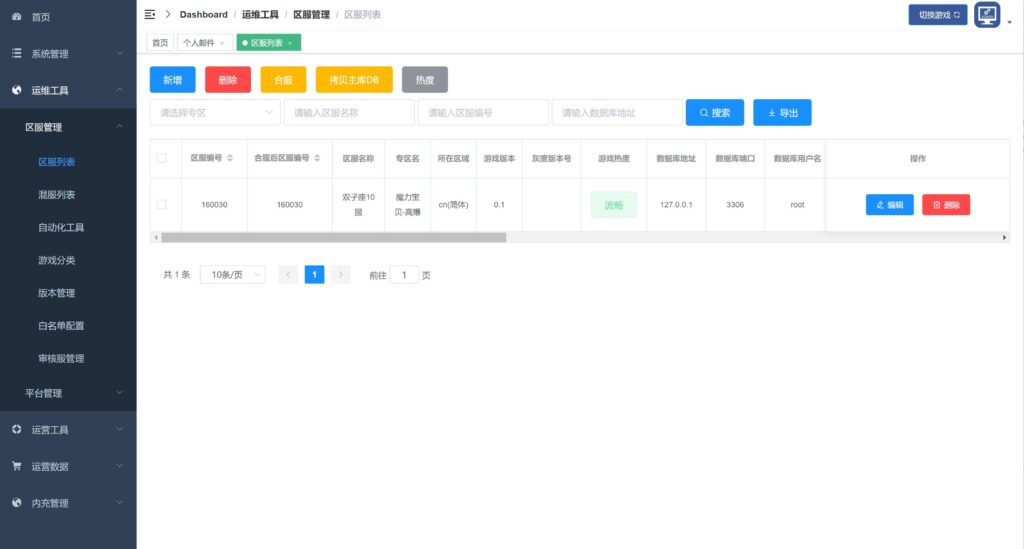The image size is (1024, 549).
Task: Open 自动化工具 in the sidebar
Action: [x=61, y=227]
